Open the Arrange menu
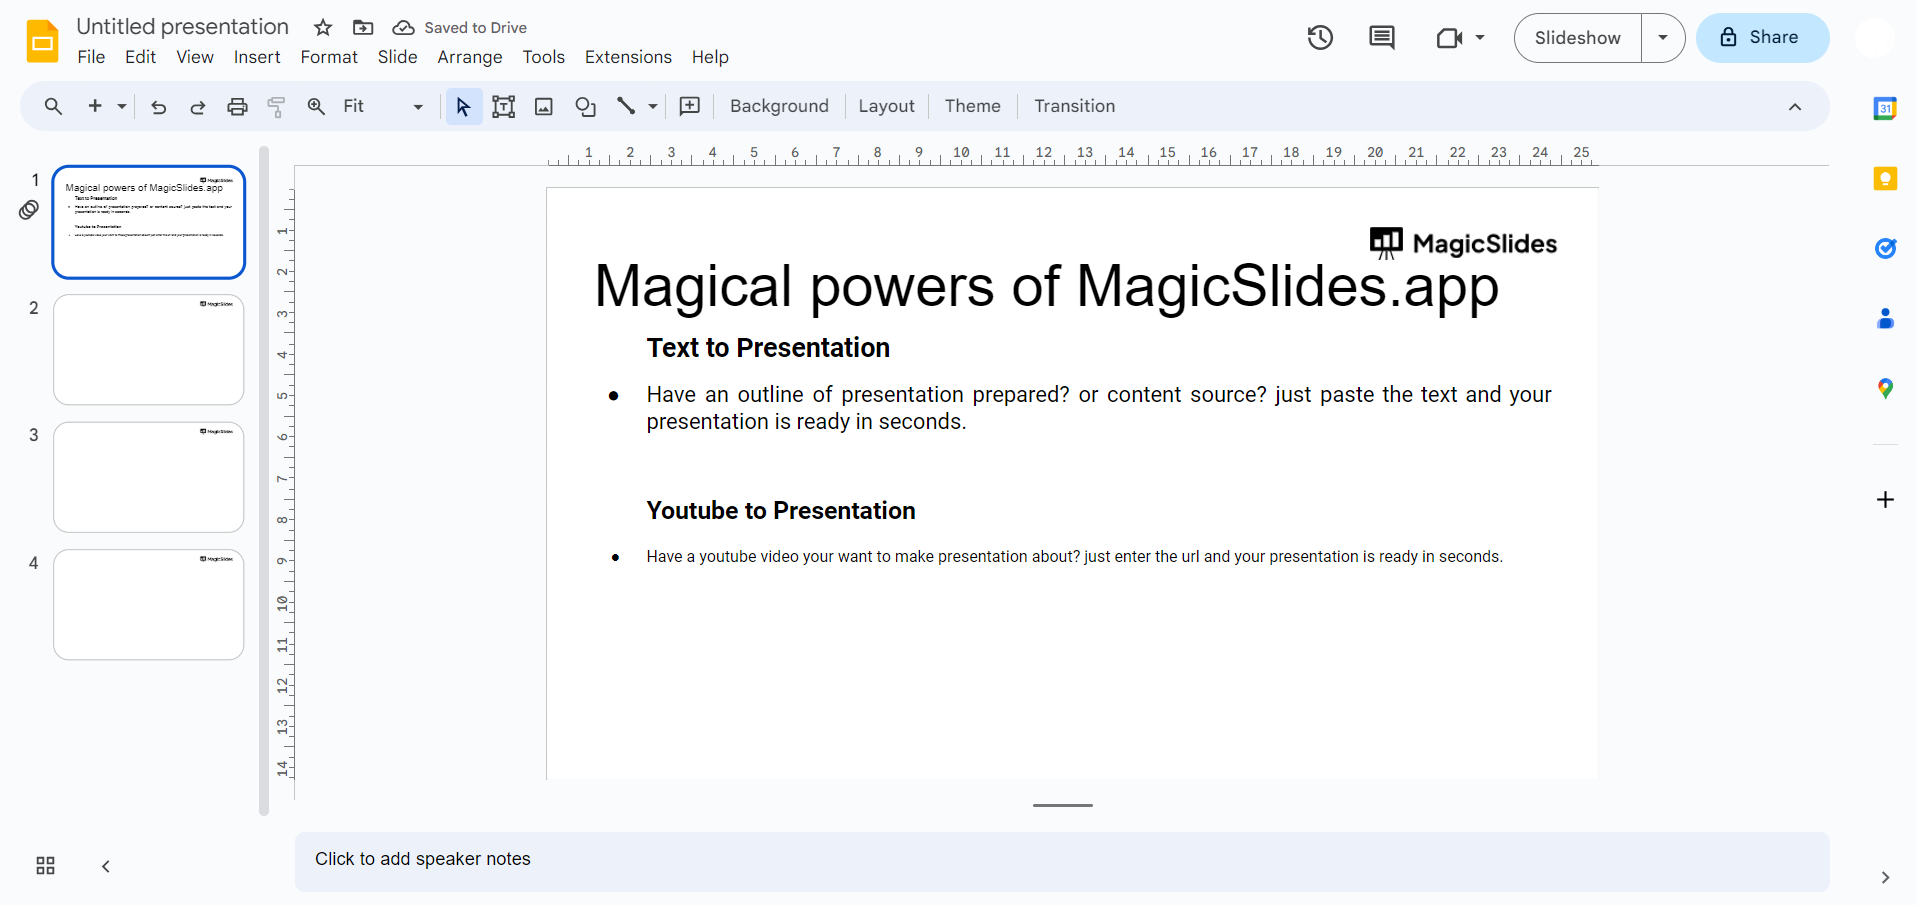 coord(469,57)
